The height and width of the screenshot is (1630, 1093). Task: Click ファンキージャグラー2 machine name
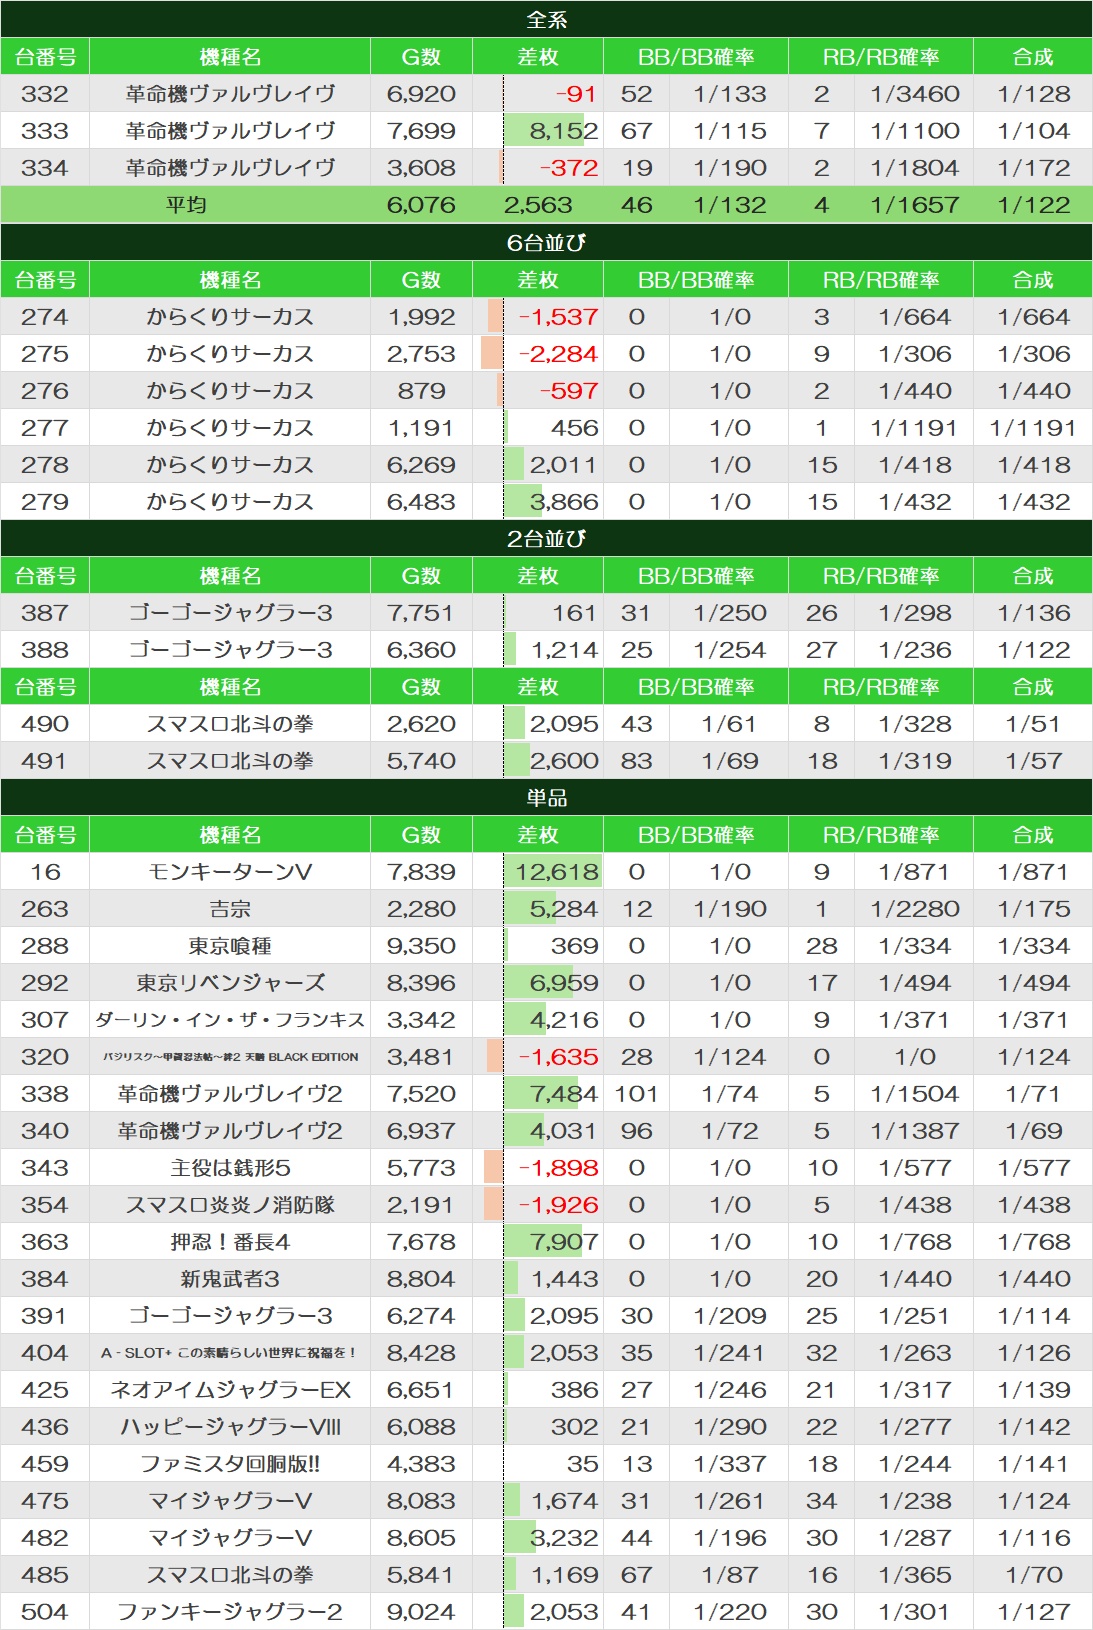[230, 1612]
